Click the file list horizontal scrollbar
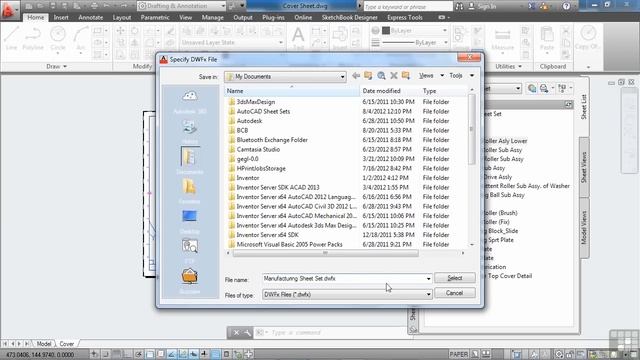 [x=325, y=253]
